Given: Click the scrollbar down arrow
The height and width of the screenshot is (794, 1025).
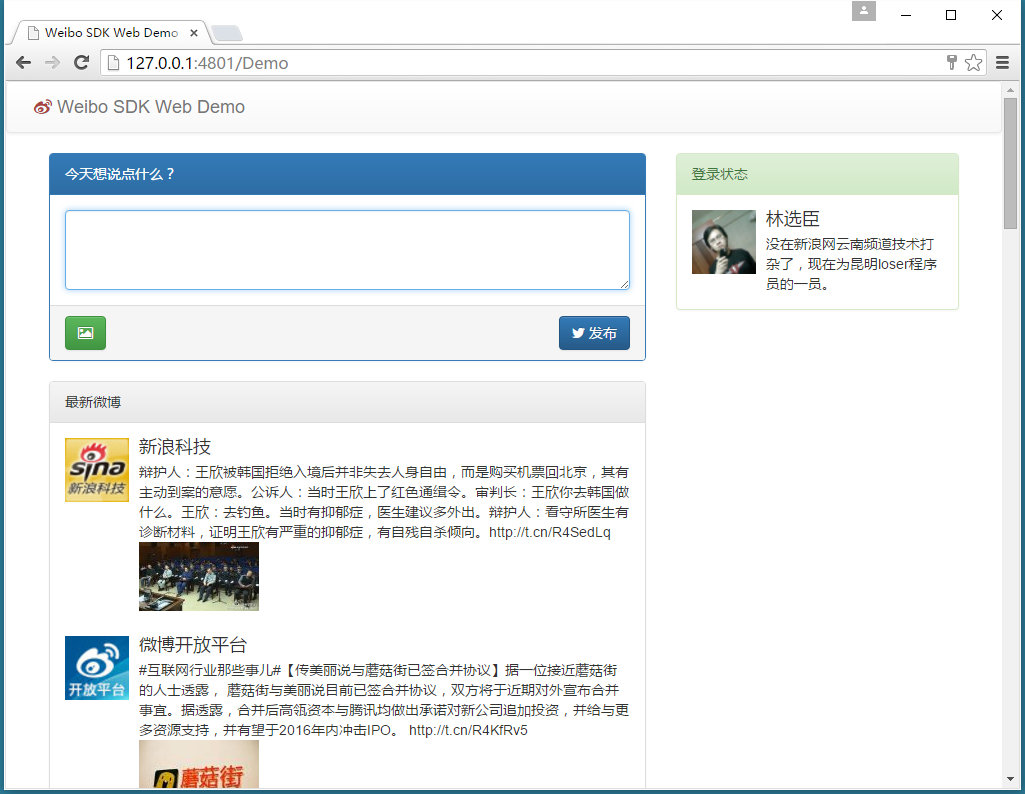Looking at the screenshot, I should pos(1011,779).
